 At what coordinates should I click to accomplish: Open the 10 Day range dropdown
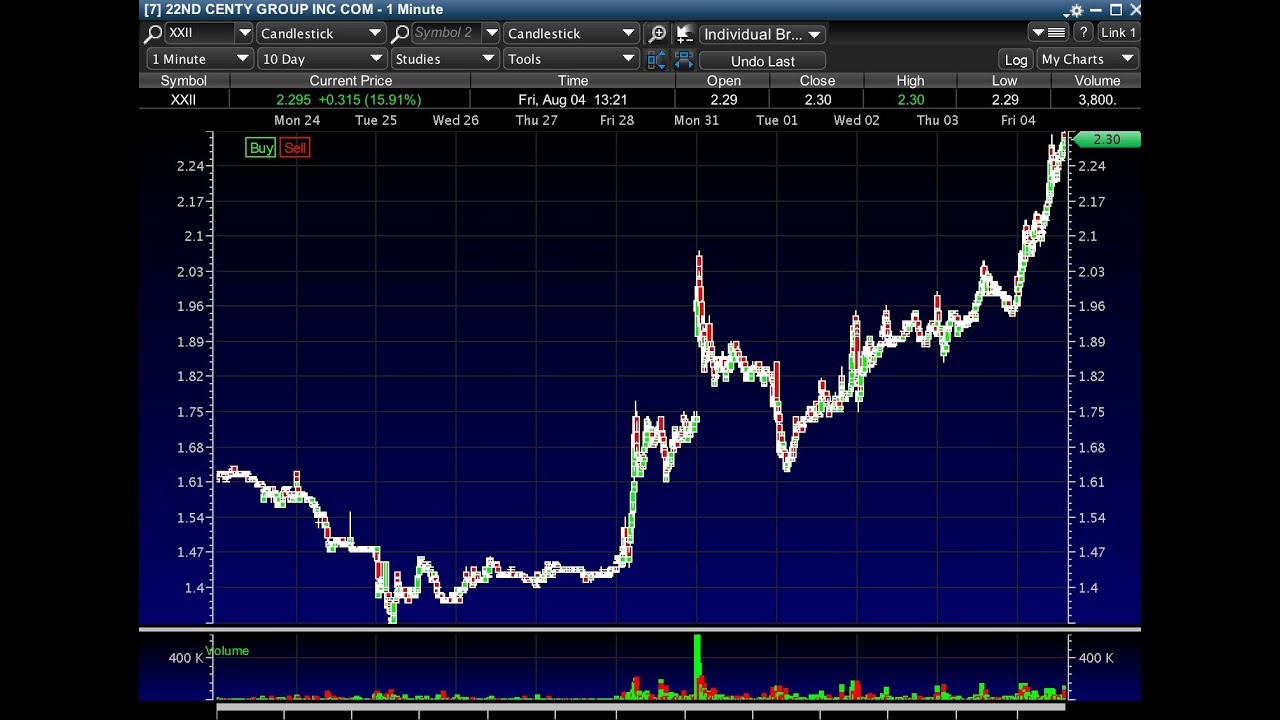point(322,59)
